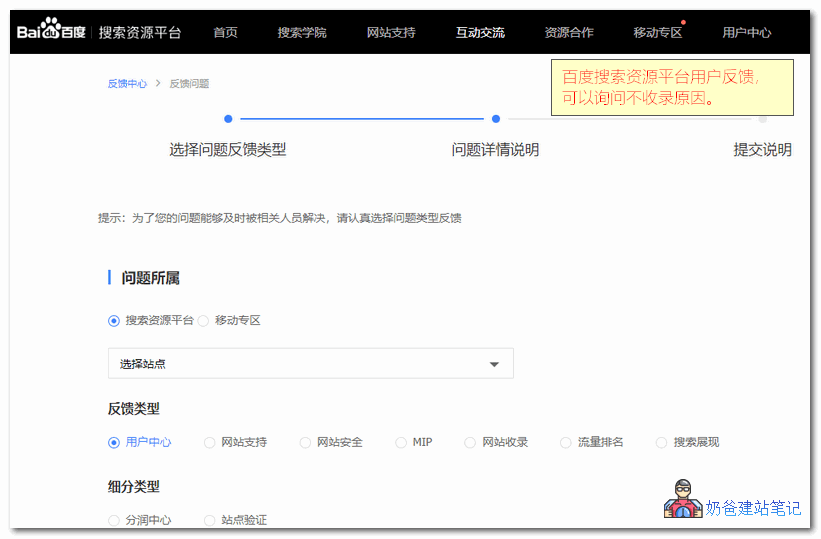Go to 反馈中心 breadcrumb link

click(x=127, y=84)
